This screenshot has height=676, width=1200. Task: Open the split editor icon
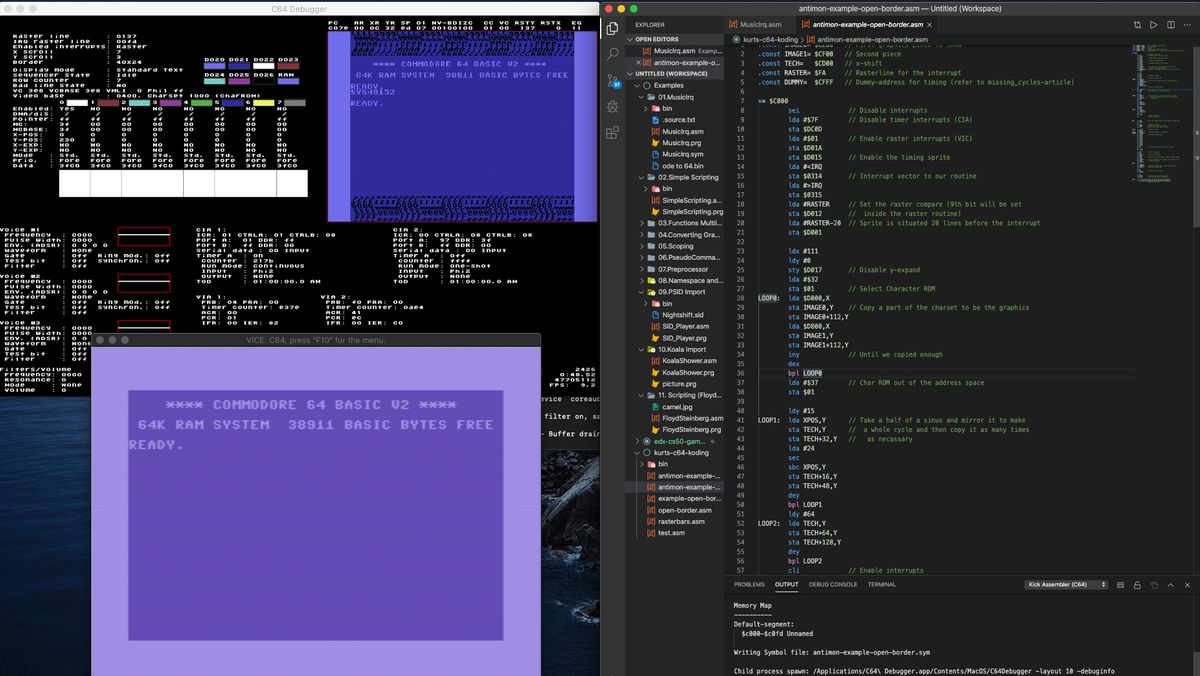click(x=1170, y=25)
